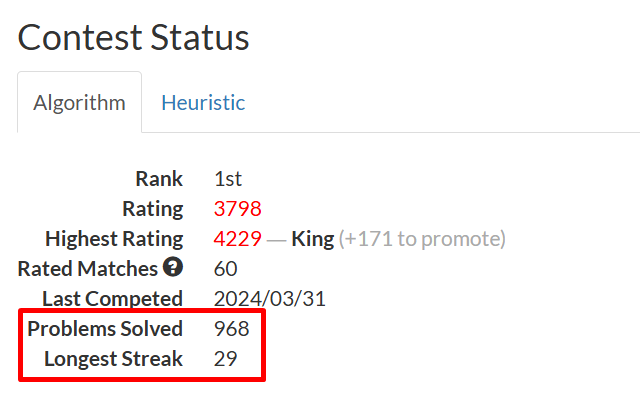640x400 pixels.
Task: Click the 4229 highest rating value
Action: [238, 239]
